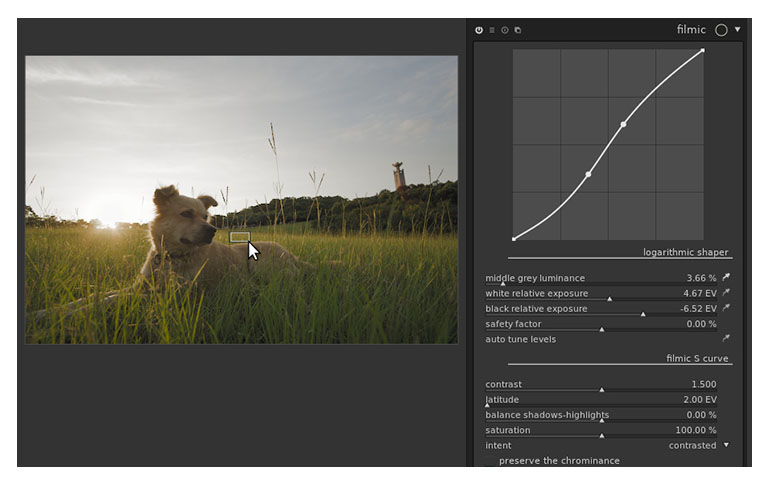
Task: Click the safety factor slider
Action: coord(600,325)
